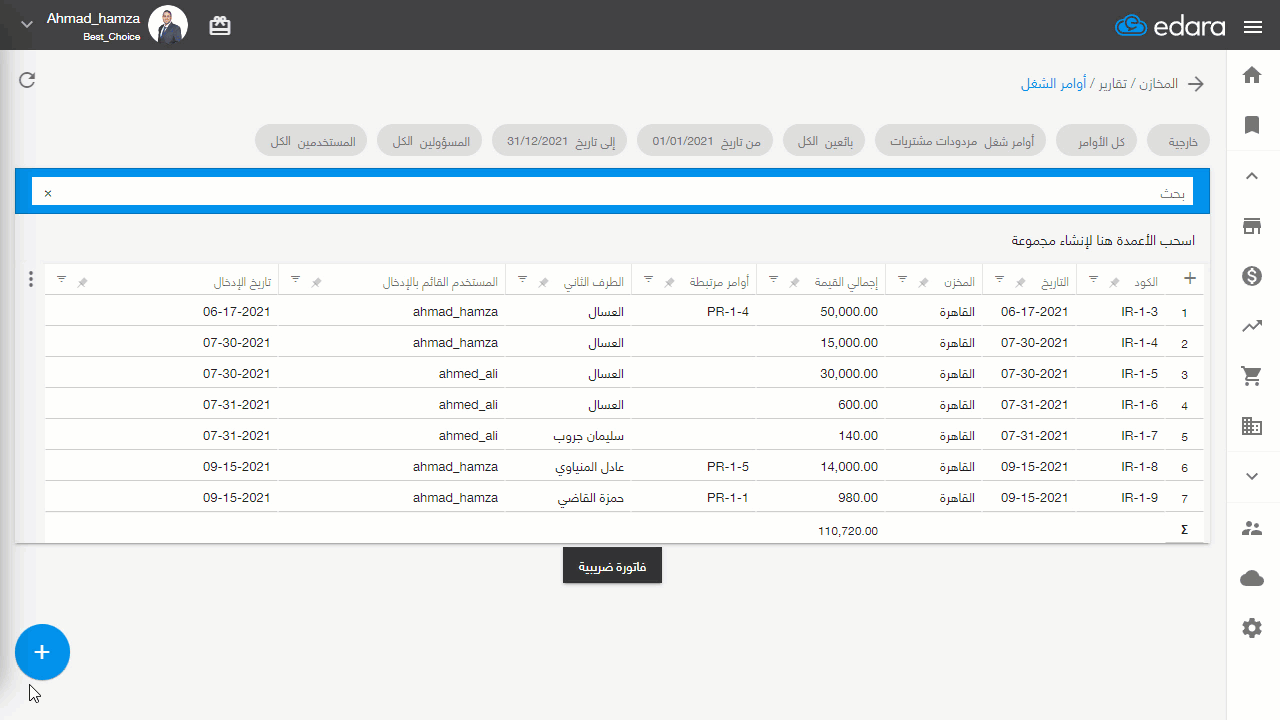Open the table three-dot options menu
Screen dimensions: 1280x720
(30, 280)
